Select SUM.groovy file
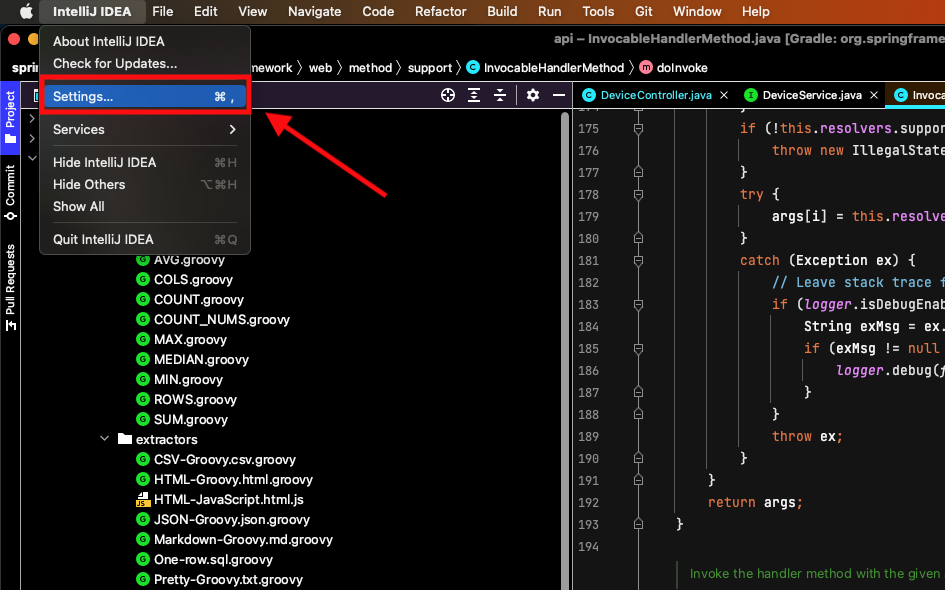The width and height of the screenshot is (945, 590). (190, 419)
